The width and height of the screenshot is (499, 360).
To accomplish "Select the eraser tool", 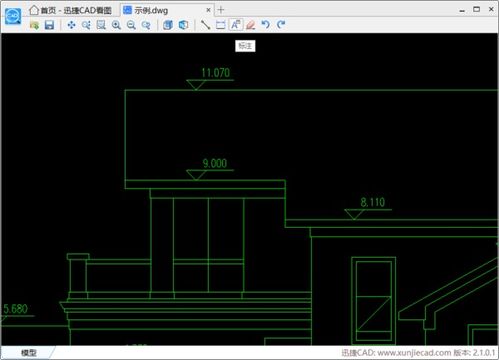I will (251, 25).
